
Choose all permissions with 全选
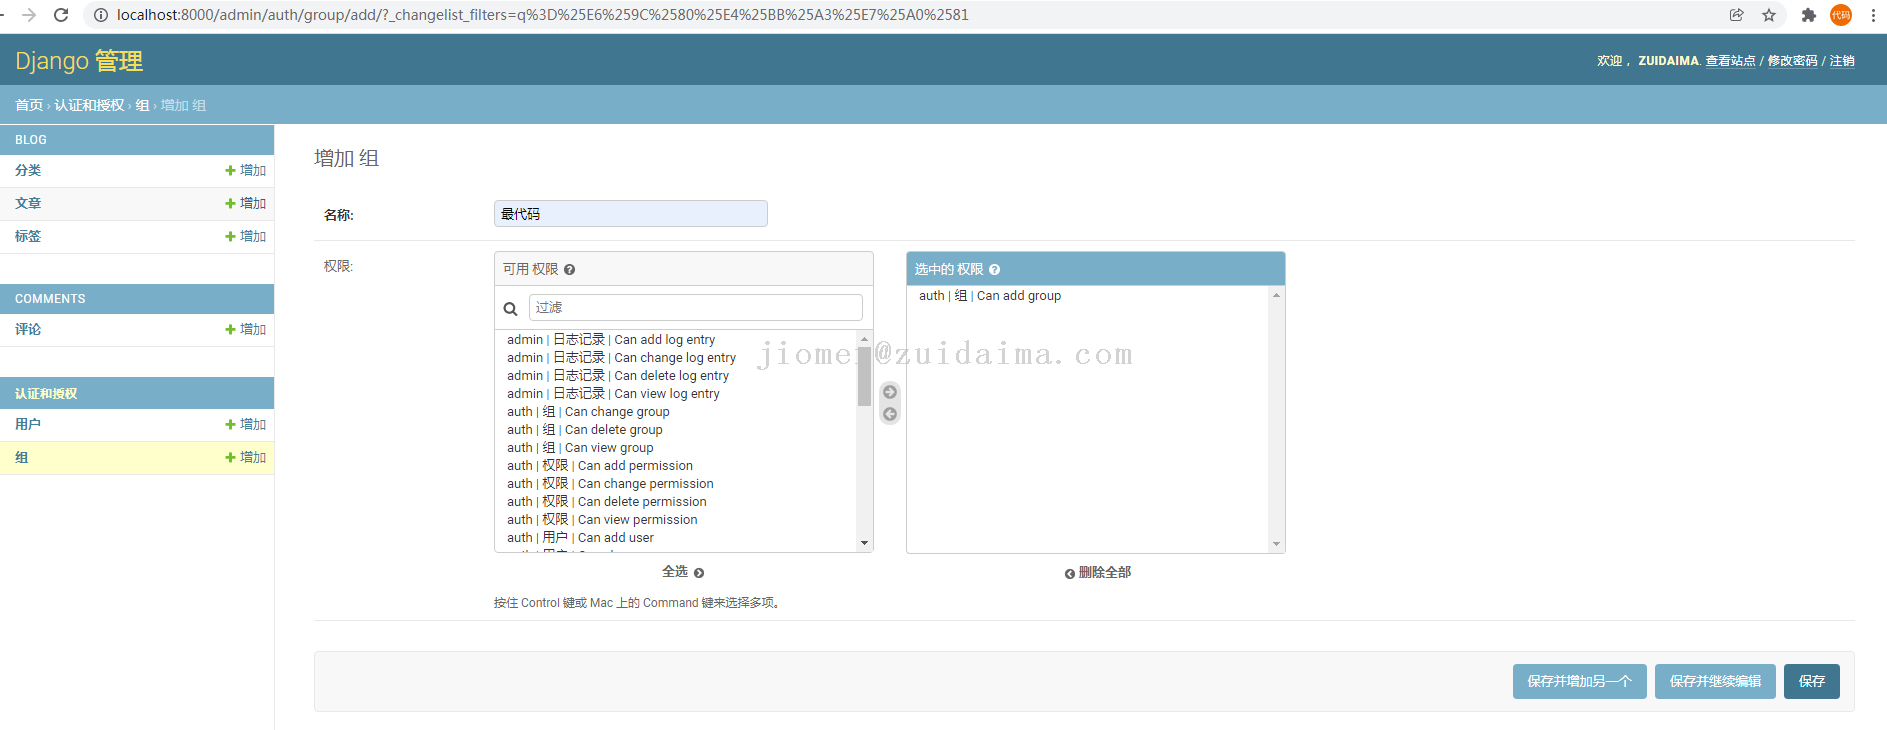click(683, 572)
